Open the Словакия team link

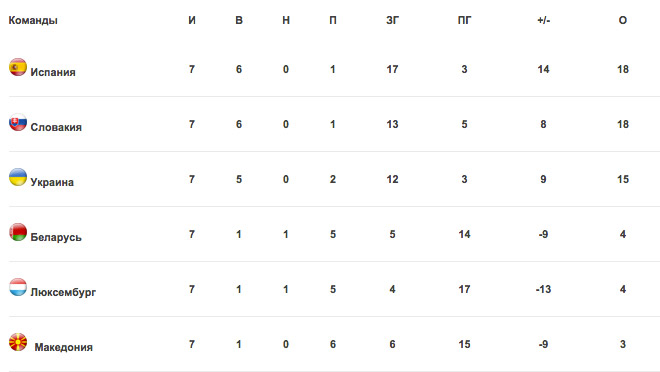56,127
